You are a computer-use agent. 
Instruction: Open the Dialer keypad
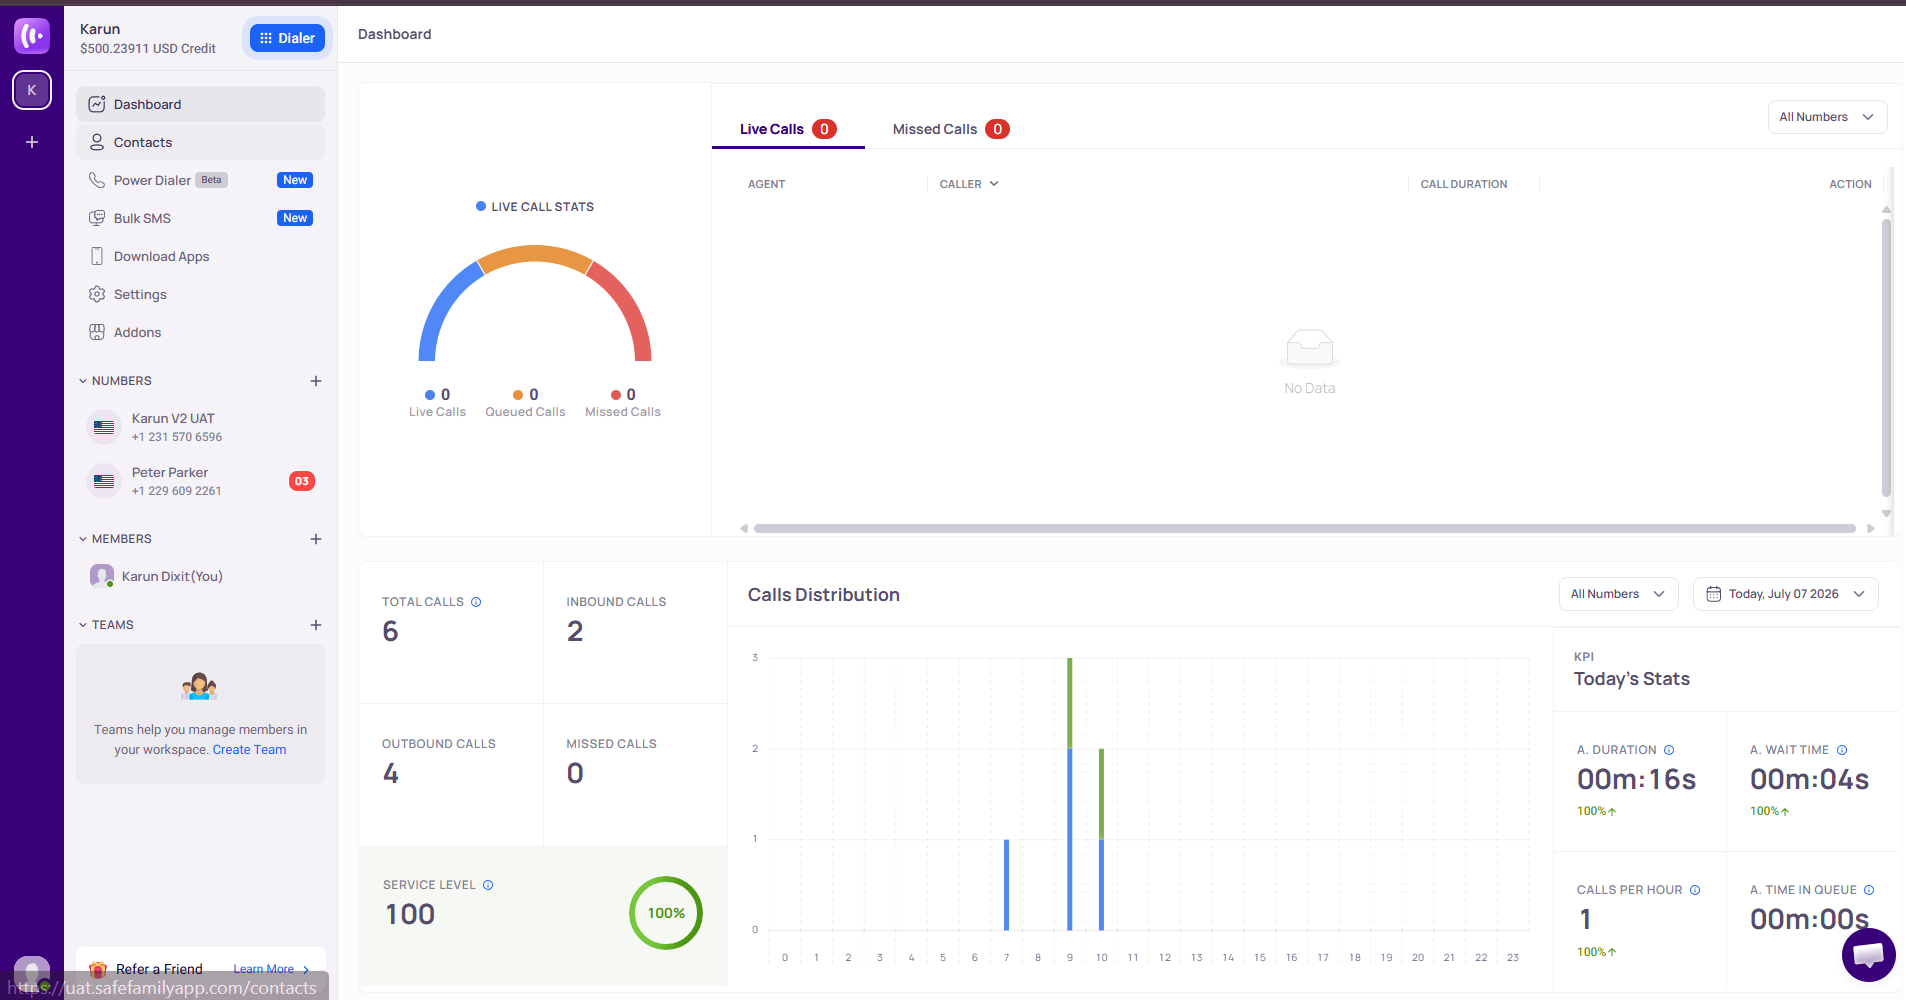(287, 38)
